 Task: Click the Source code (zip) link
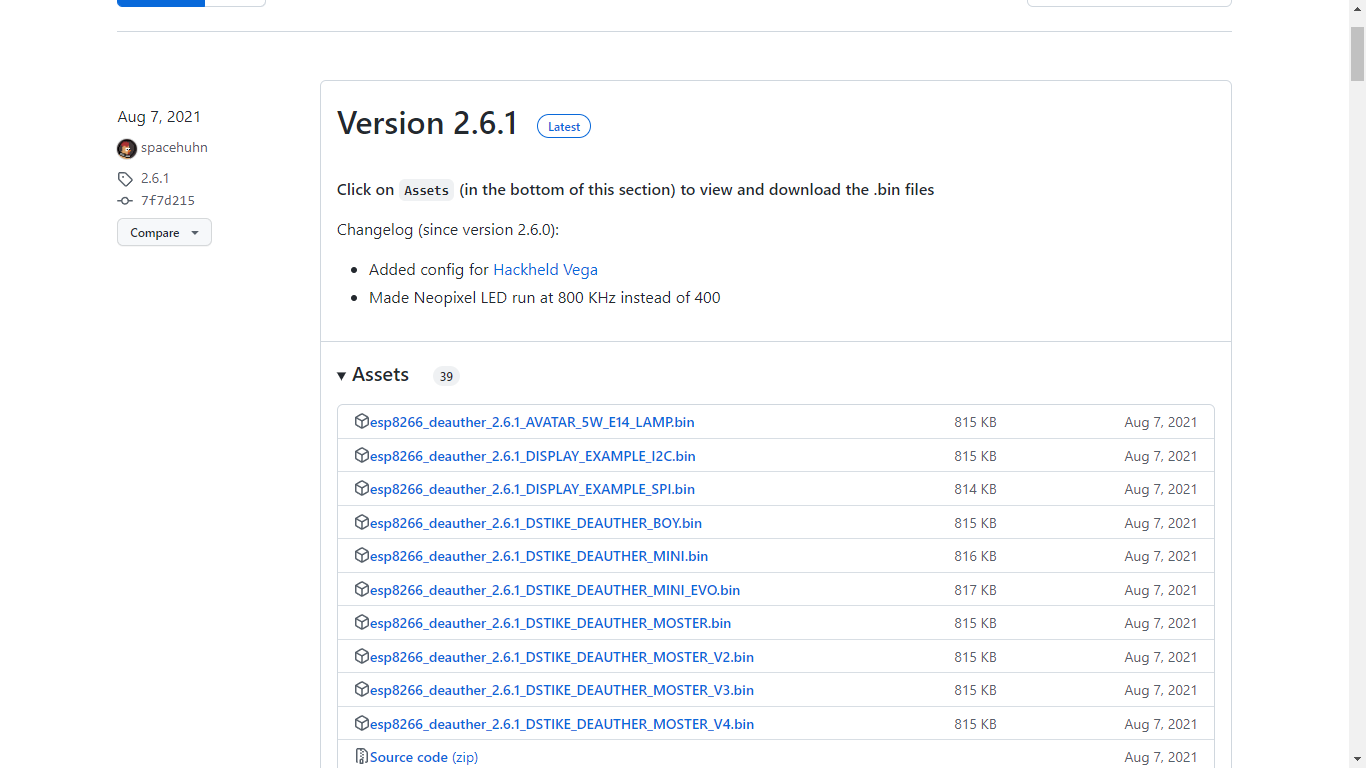pos(410,757)
